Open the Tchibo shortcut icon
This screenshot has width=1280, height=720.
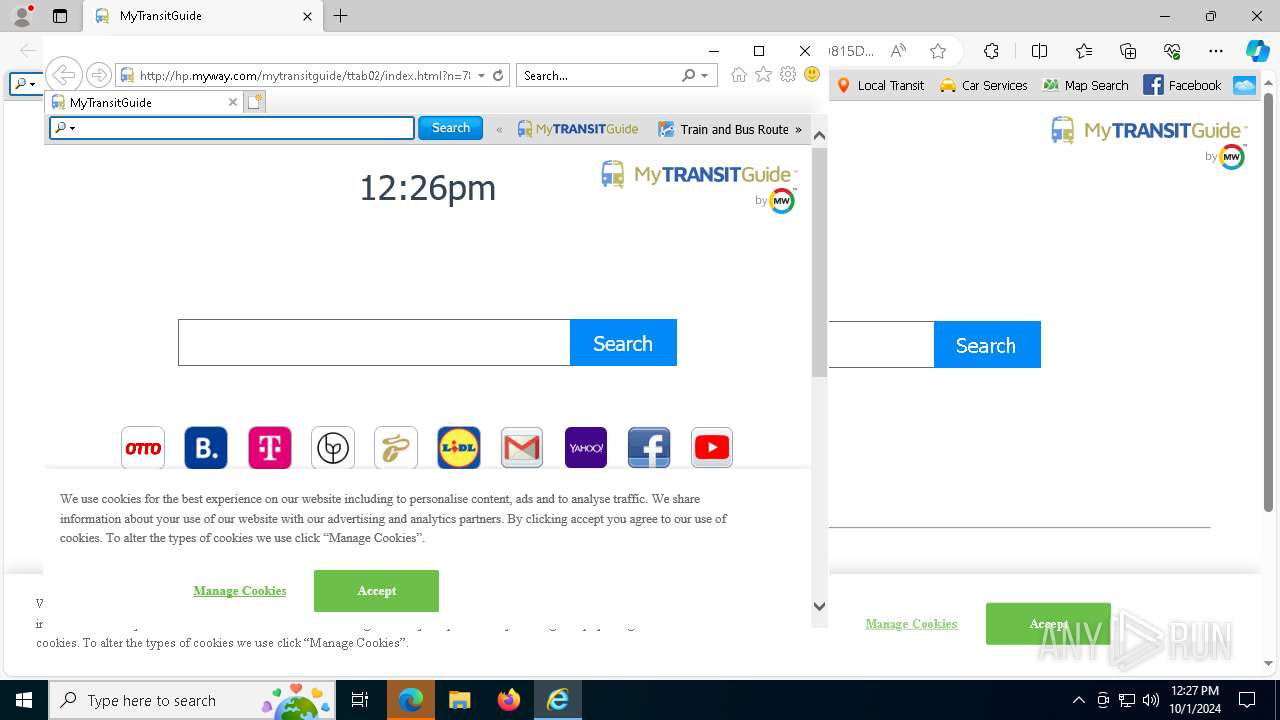396,448
